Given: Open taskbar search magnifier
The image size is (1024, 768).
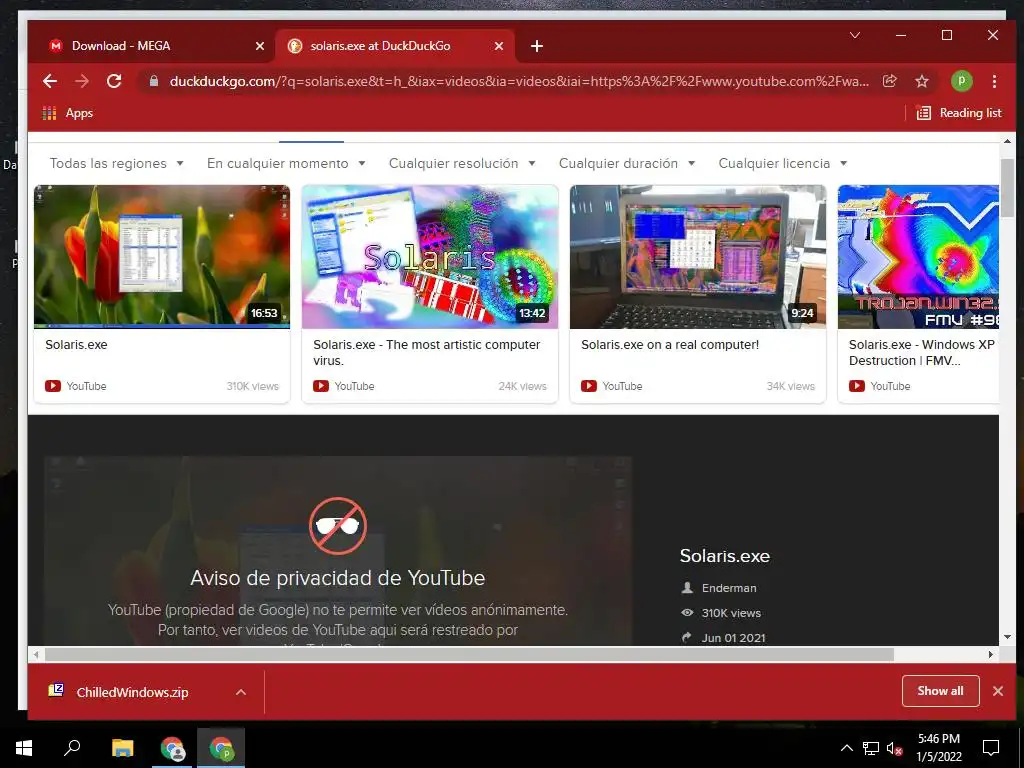Looking at the screenshot, I should point(72,748).
